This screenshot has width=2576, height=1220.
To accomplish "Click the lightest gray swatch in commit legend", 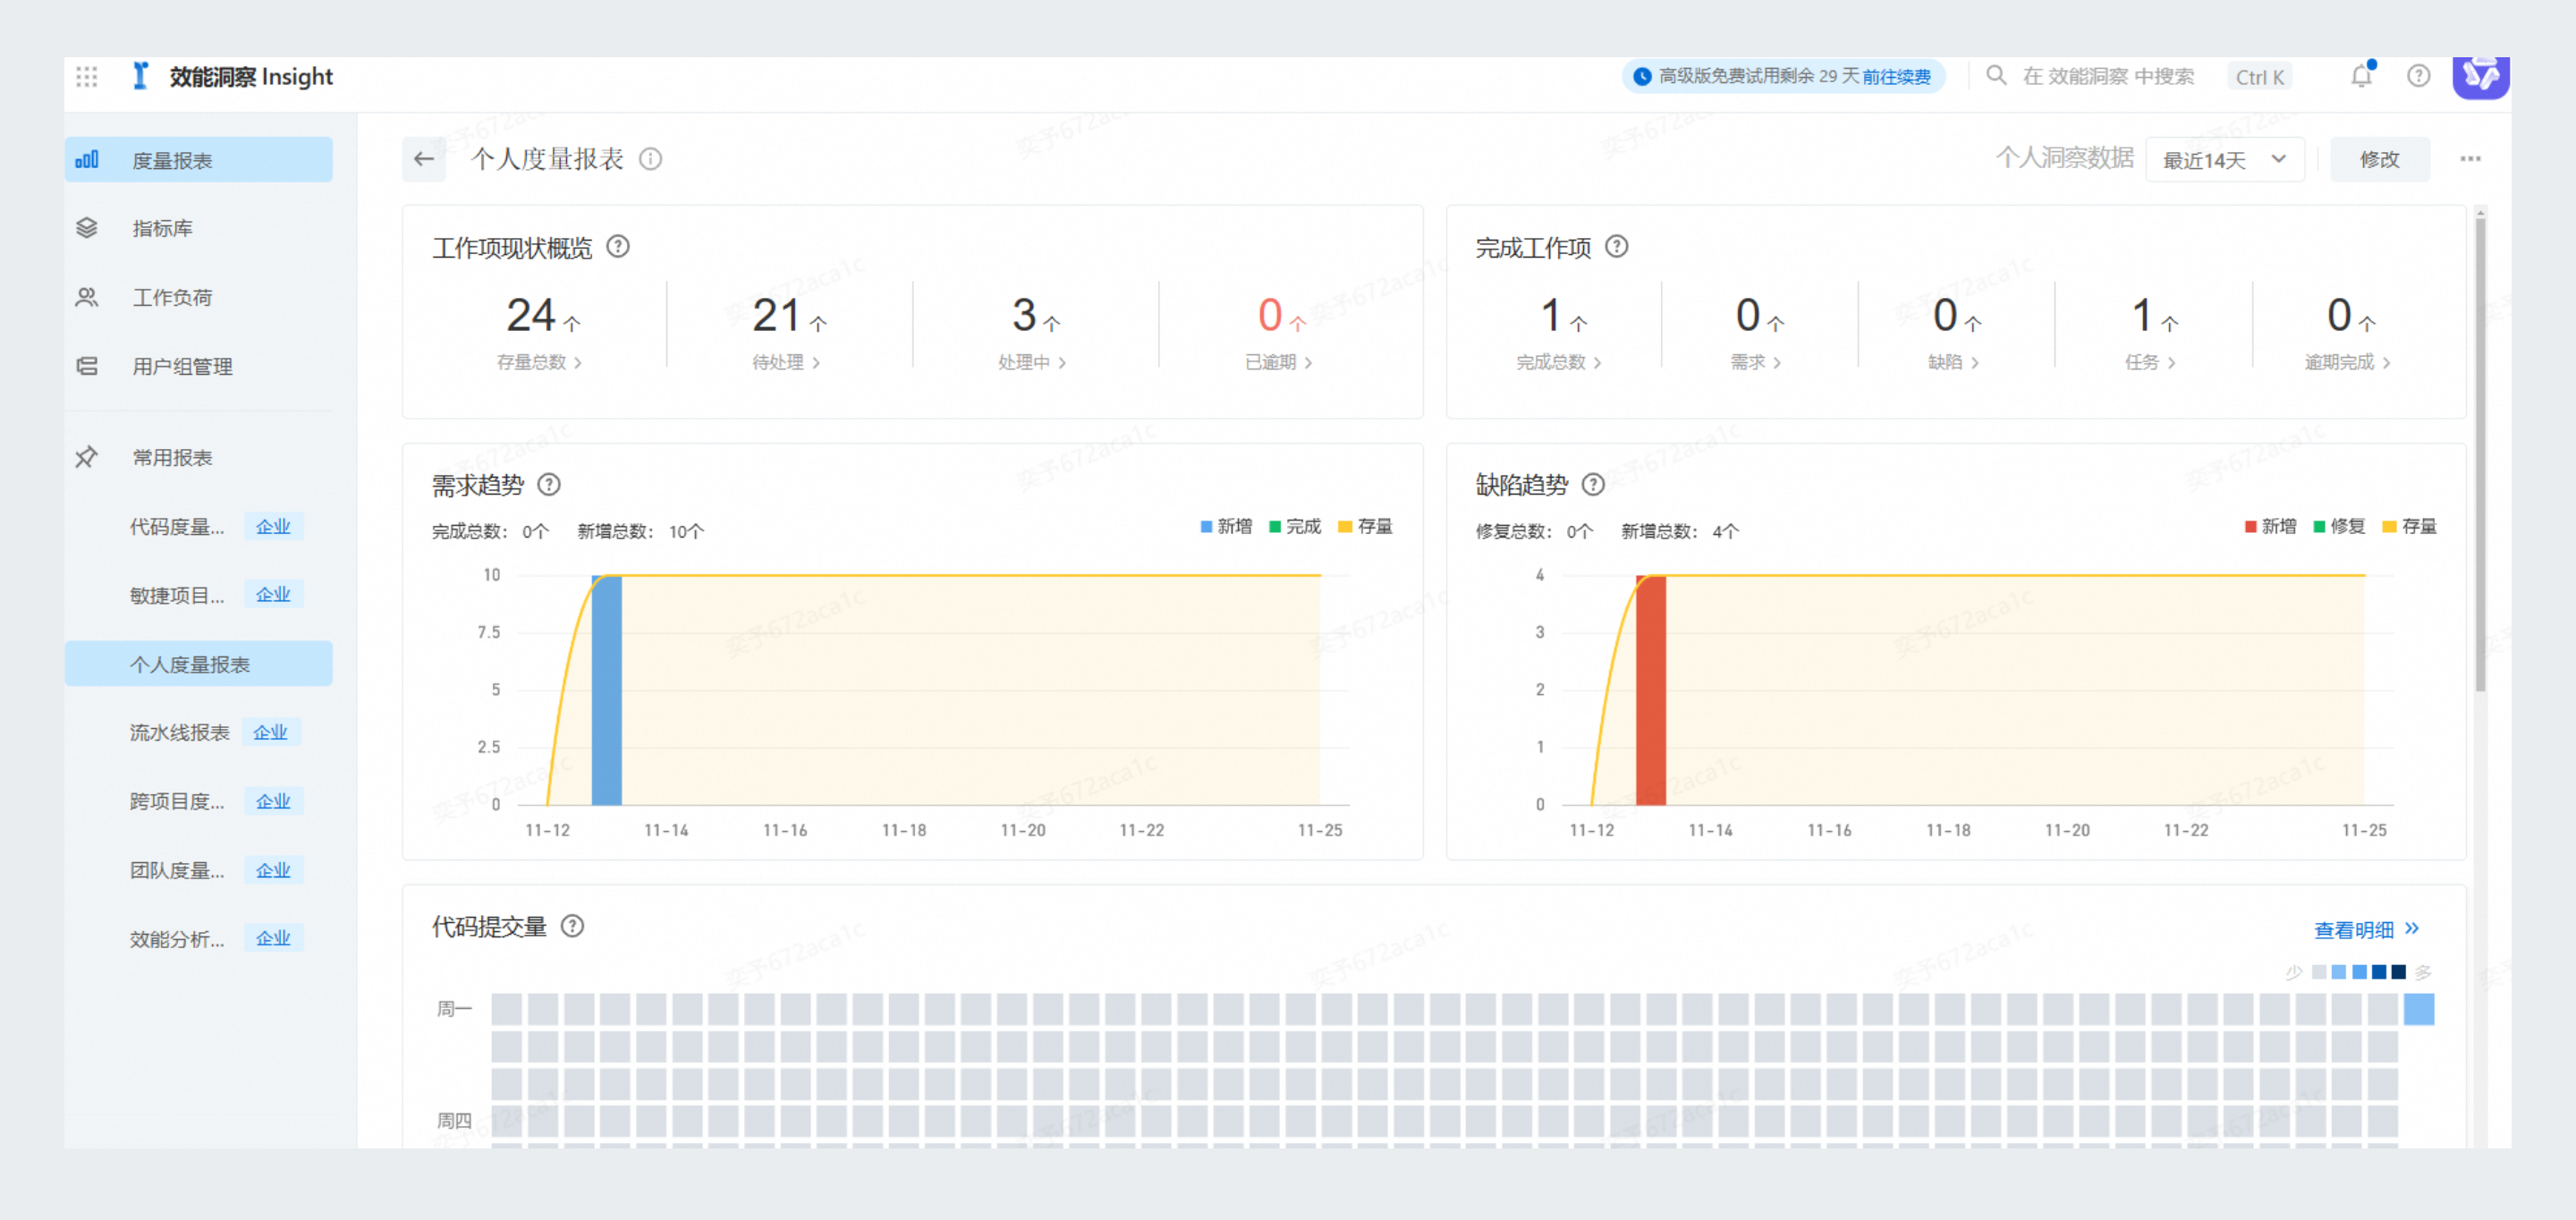I will pyautogui.click(x=2318, y=972).
